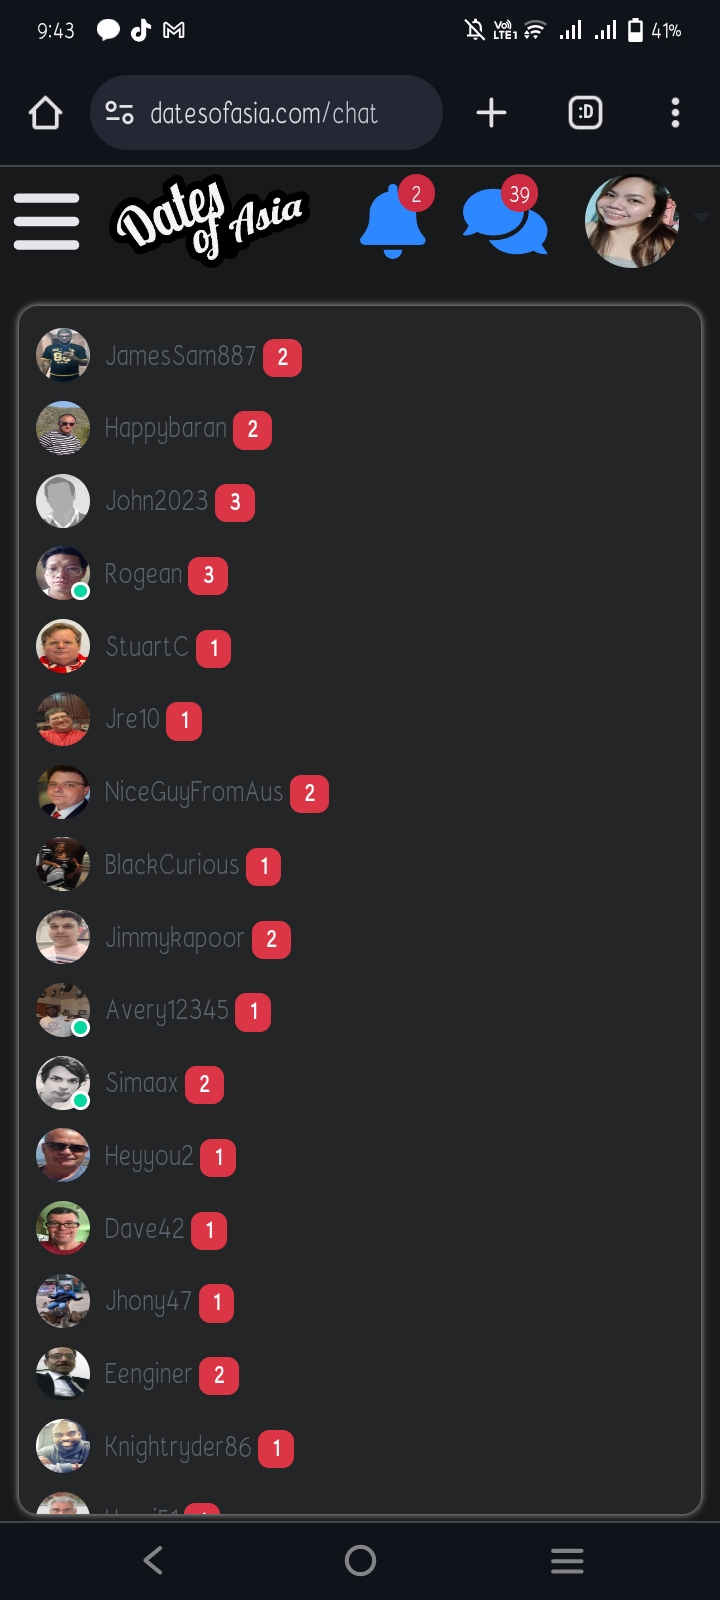The image size is (720, 1600).
Task: Tap the Android back navigation button
Action: [153, 1560]
